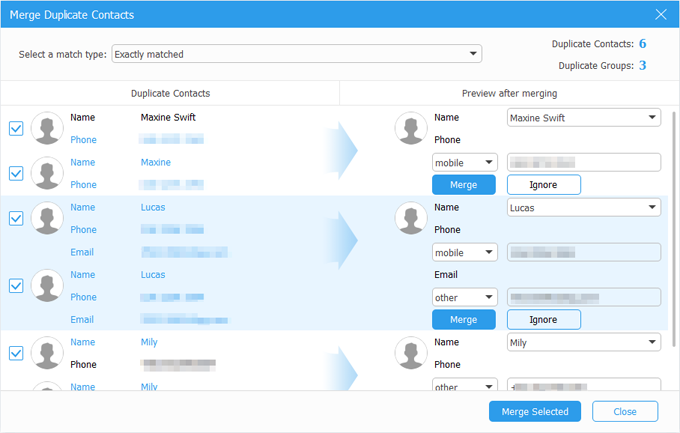Toggle the Mily contact checkbox

(16, 353)
